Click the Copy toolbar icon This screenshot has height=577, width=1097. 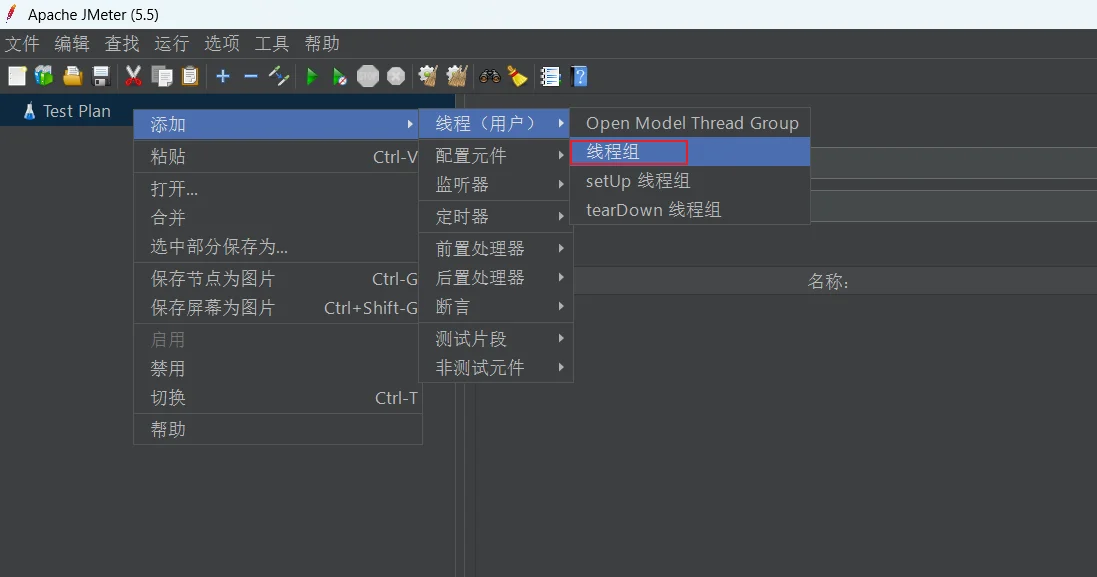[x=162, y=76]
